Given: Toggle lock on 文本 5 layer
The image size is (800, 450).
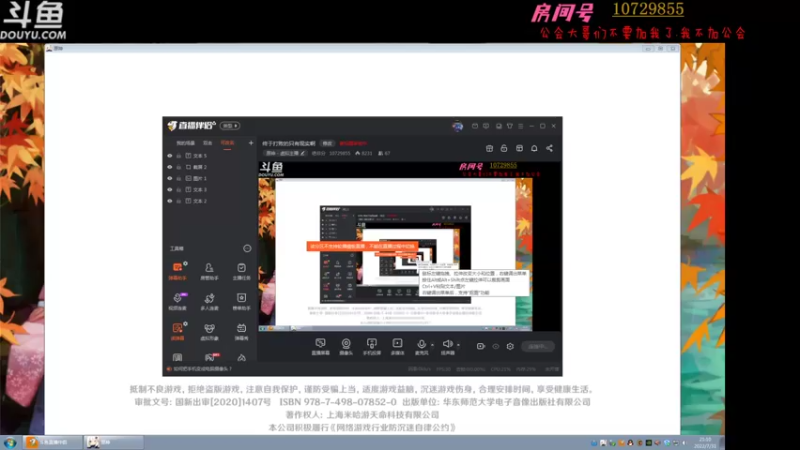Looking at the screenshot, I should click(179, 156).
